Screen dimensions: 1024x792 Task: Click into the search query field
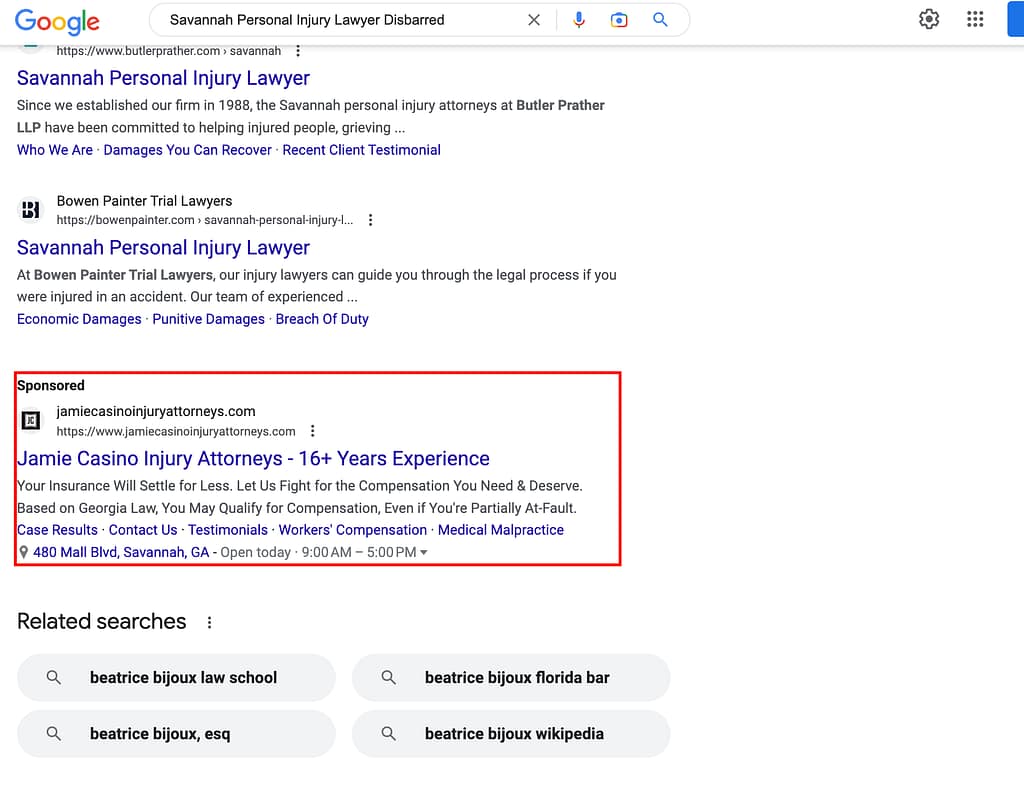307,20
